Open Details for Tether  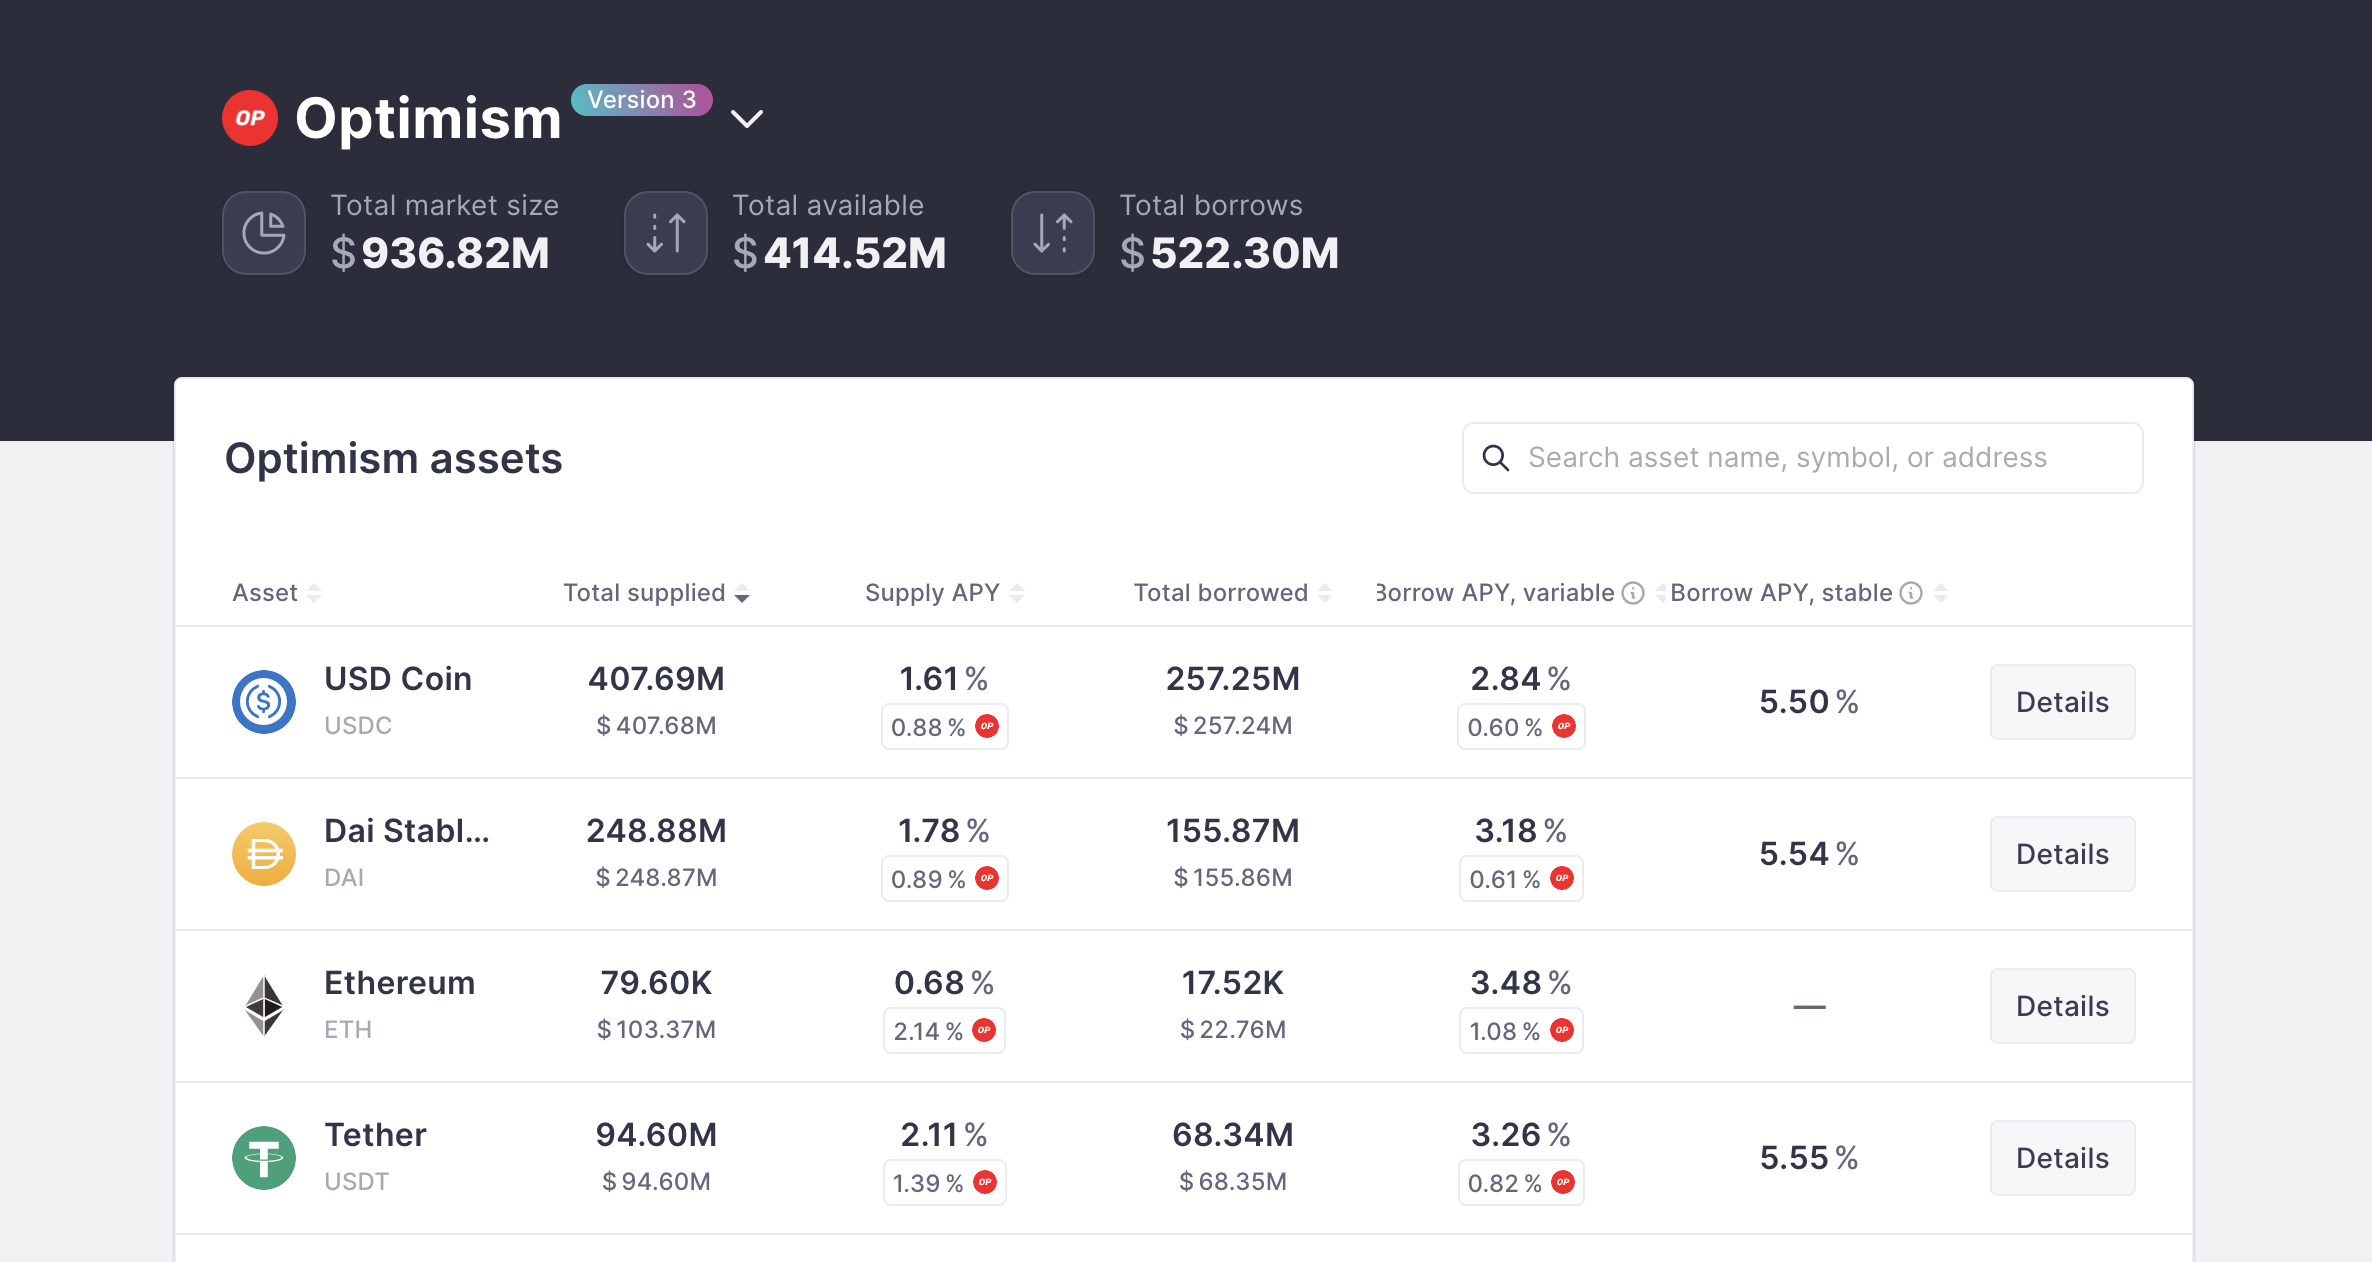pyautogui.click(x=2062, y=1158)
